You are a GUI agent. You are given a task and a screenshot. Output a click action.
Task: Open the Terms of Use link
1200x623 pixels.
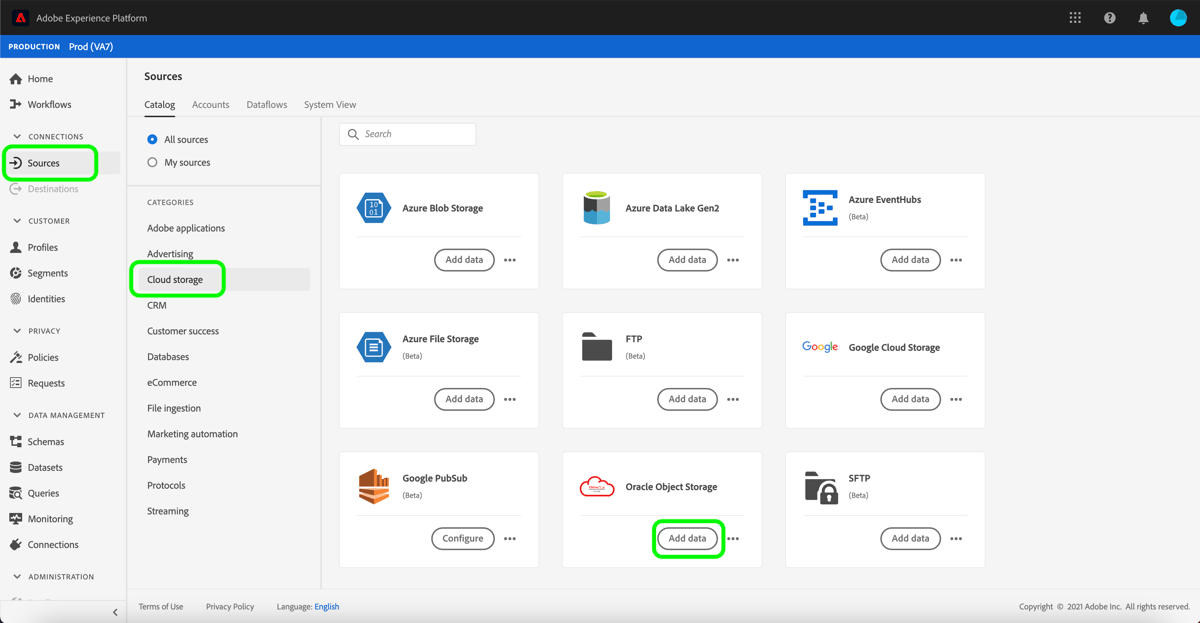pyautogui.click(x=161, y=606)
